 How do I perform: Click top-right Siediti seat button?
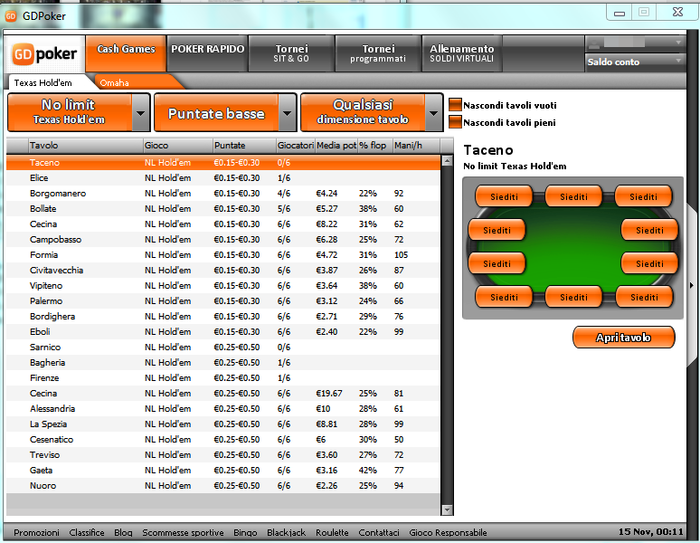(643, 196)
